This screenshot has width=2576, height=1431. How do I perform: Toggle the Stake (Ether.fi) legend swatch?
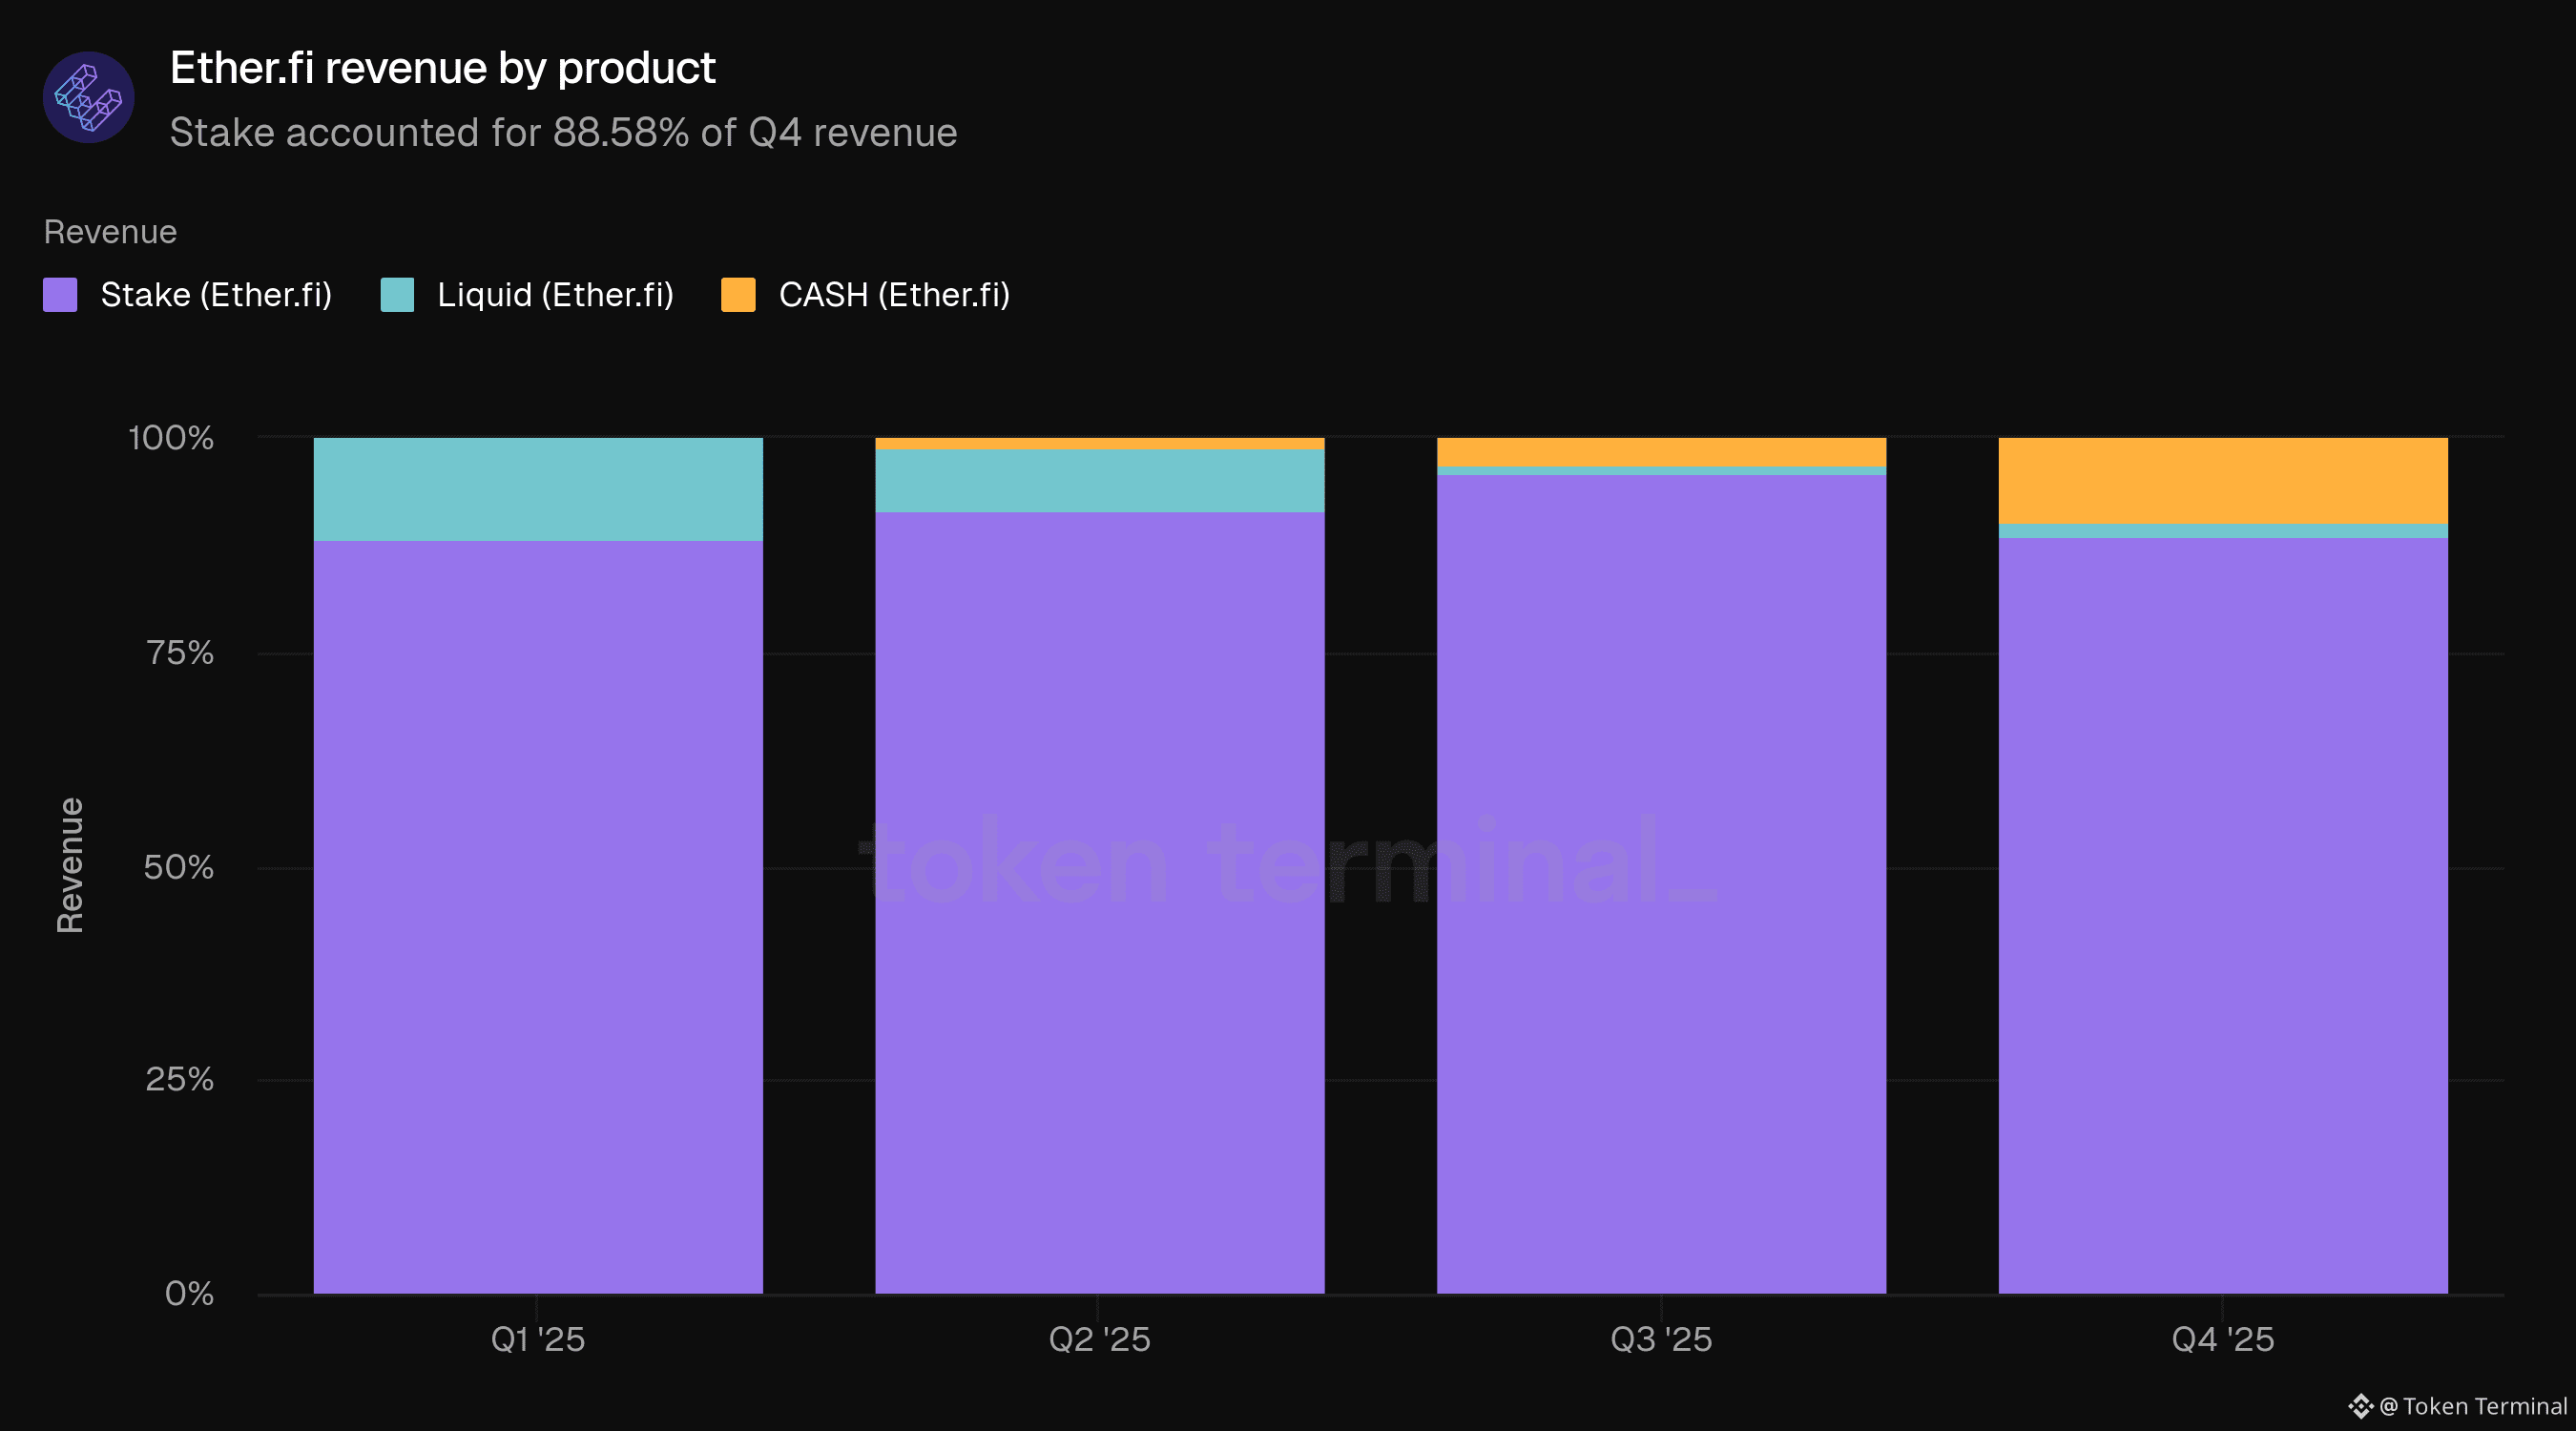tap(60, 295)
